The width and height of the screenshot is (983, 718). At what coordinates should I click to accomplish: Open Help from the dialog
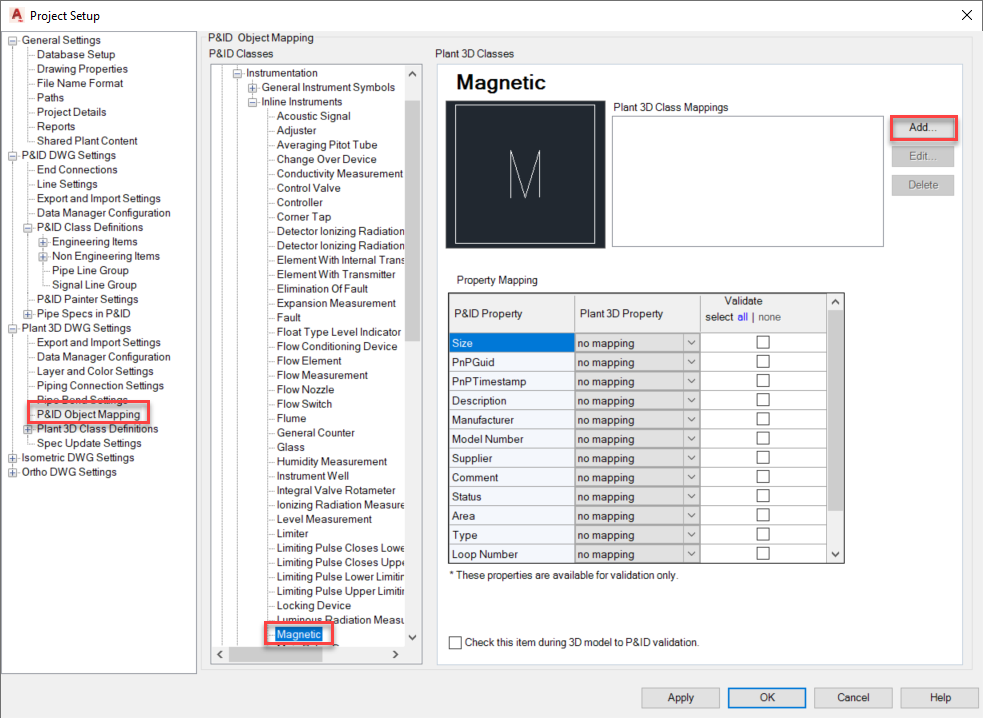click(939, 697)
